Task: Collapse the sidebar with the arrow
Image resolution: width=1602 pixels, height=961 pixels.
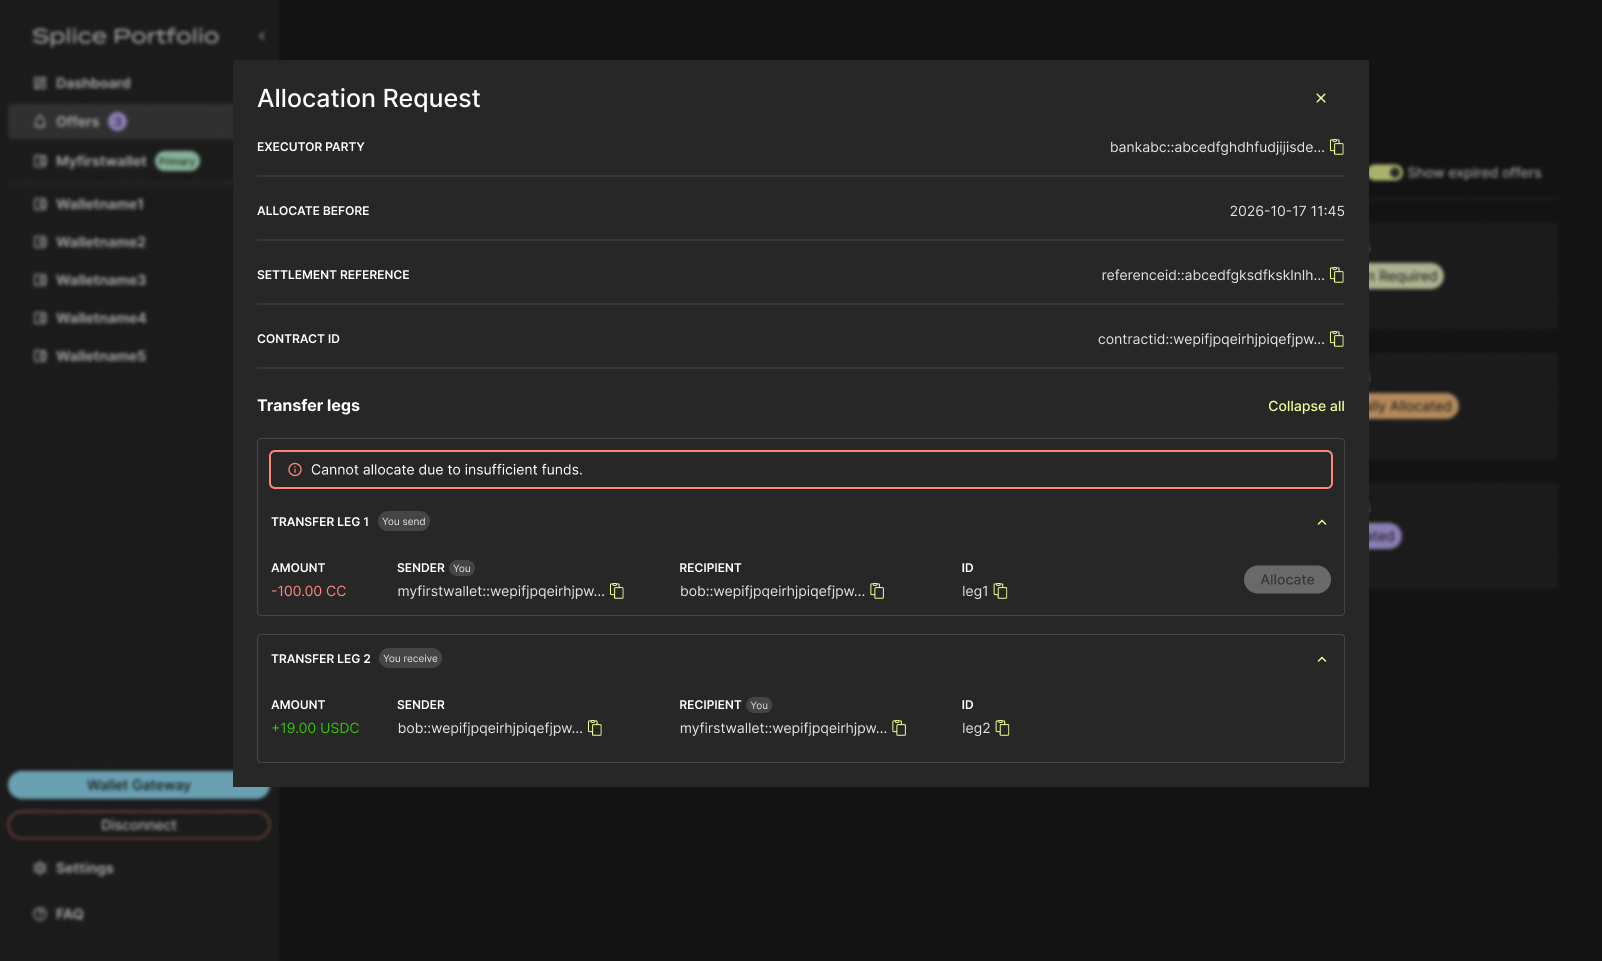Action: (262, 36)
